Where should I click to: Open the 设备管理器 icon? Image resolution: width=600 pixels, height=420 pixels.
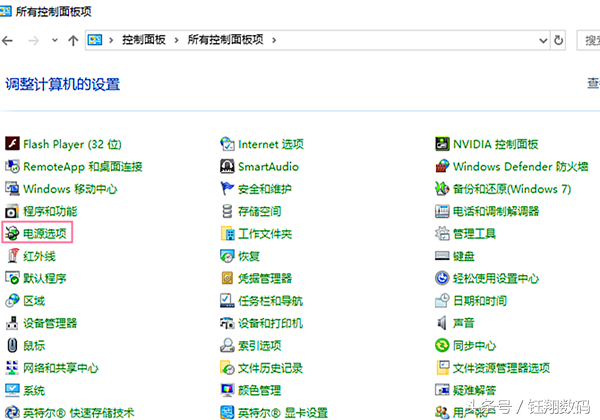pos(12,323)
